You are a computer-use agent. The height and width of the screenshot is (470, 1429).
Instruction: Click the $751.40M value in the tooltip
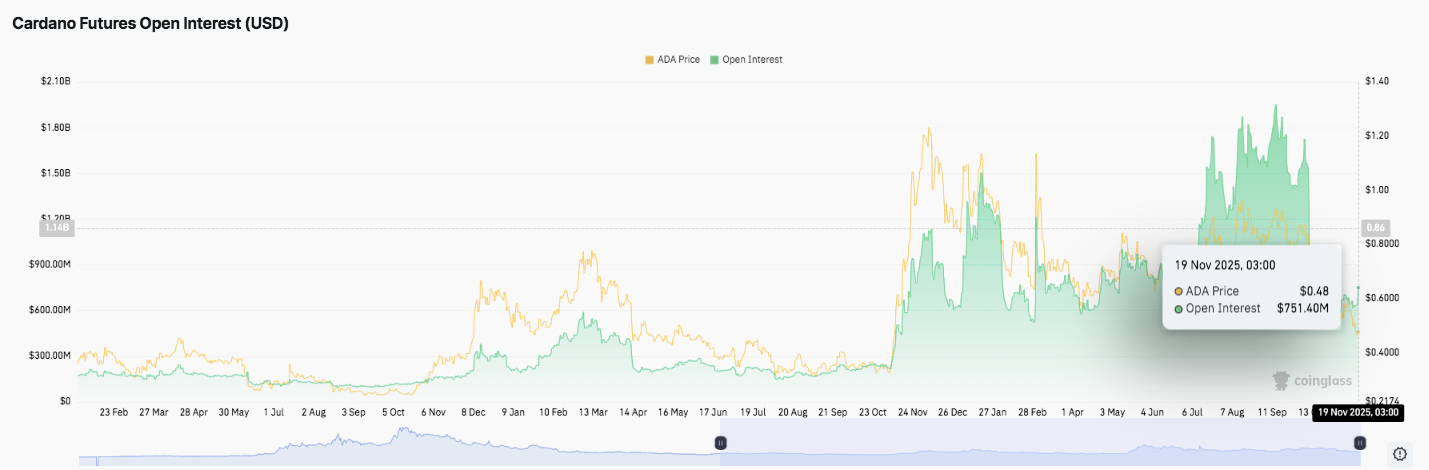pyautogui.click(x=1302, y=308)
